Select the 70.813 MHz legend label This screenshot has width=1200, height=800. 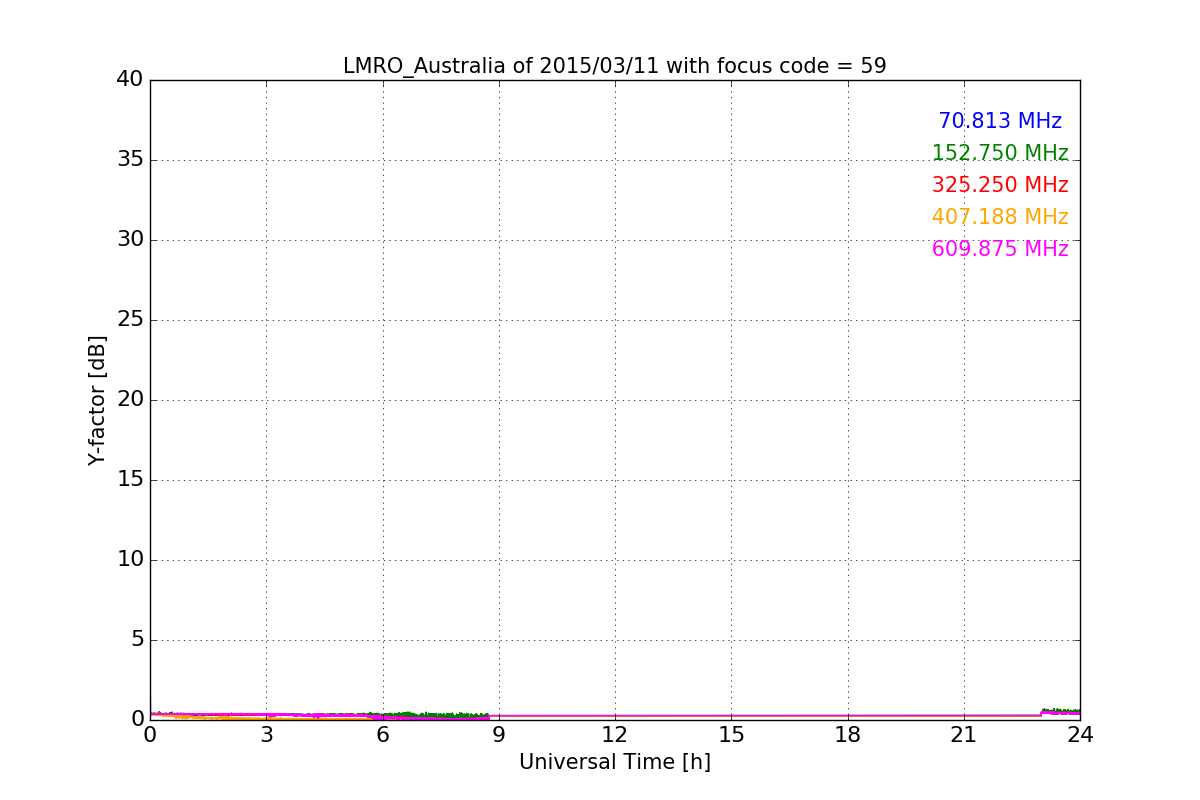point(1000,121)
